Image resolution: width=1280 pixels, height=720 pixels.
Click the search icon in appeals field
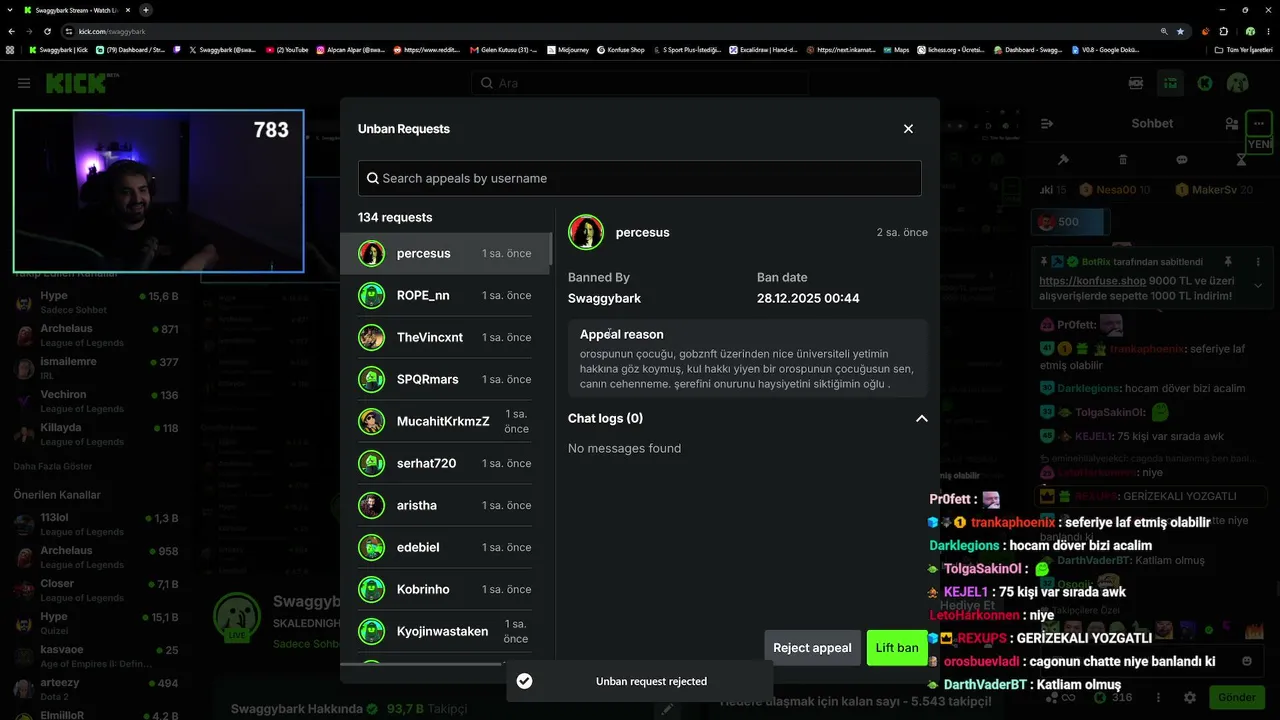(x=372, y=178)
